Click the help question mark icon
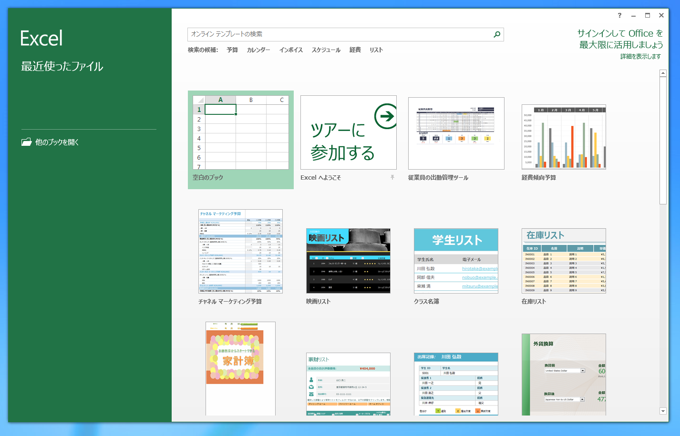This screenshot has height=436, width=680. pyautogui.click(x=619, y=15)
